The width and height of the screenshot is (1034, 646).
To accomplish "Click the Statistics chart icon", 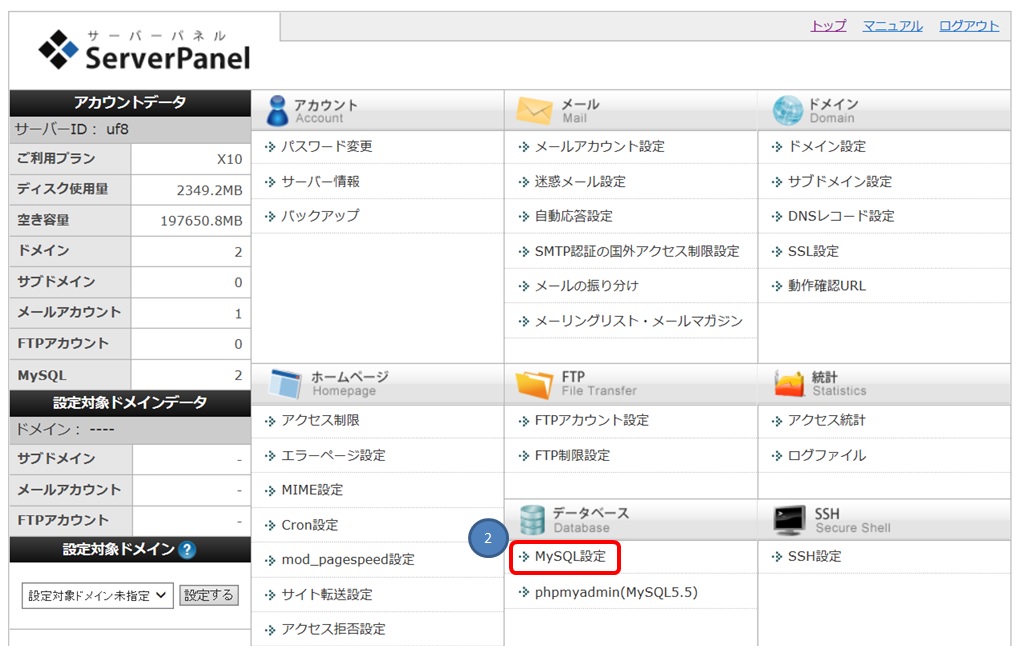I will click(789, 382).
